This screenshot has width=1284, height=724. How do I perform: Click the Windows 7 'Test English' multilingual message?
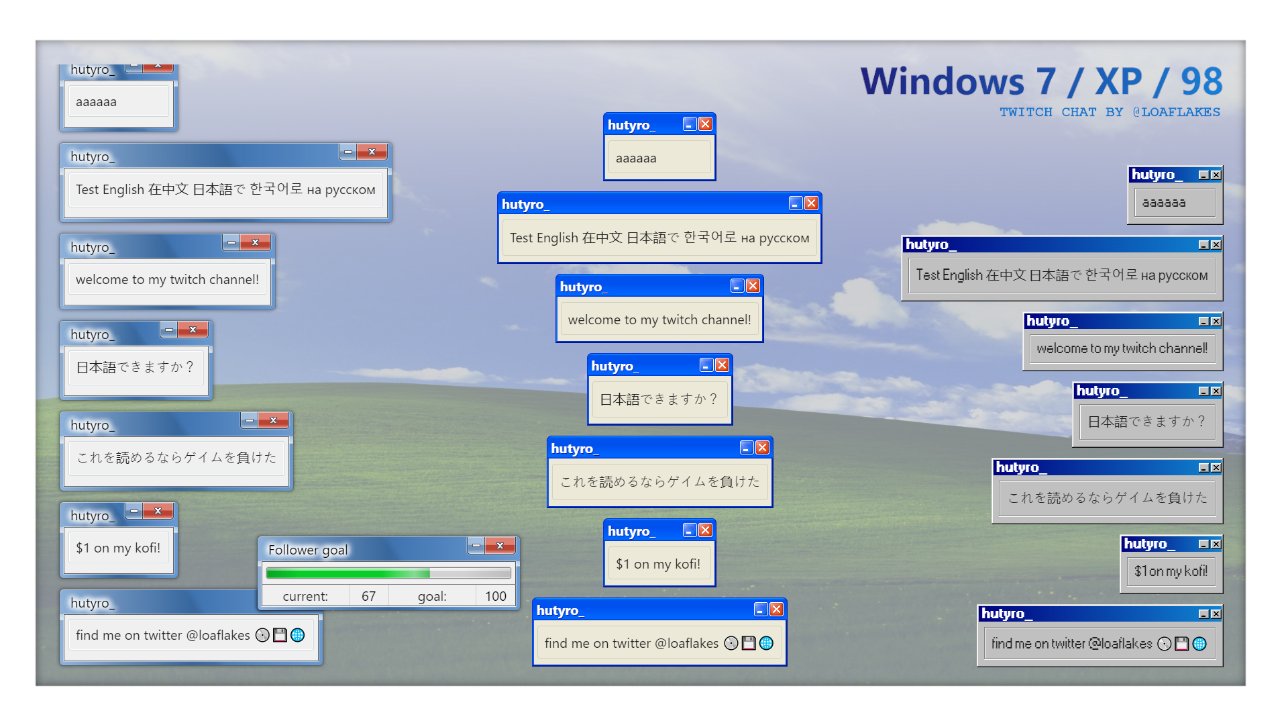[x=225, y=189]
